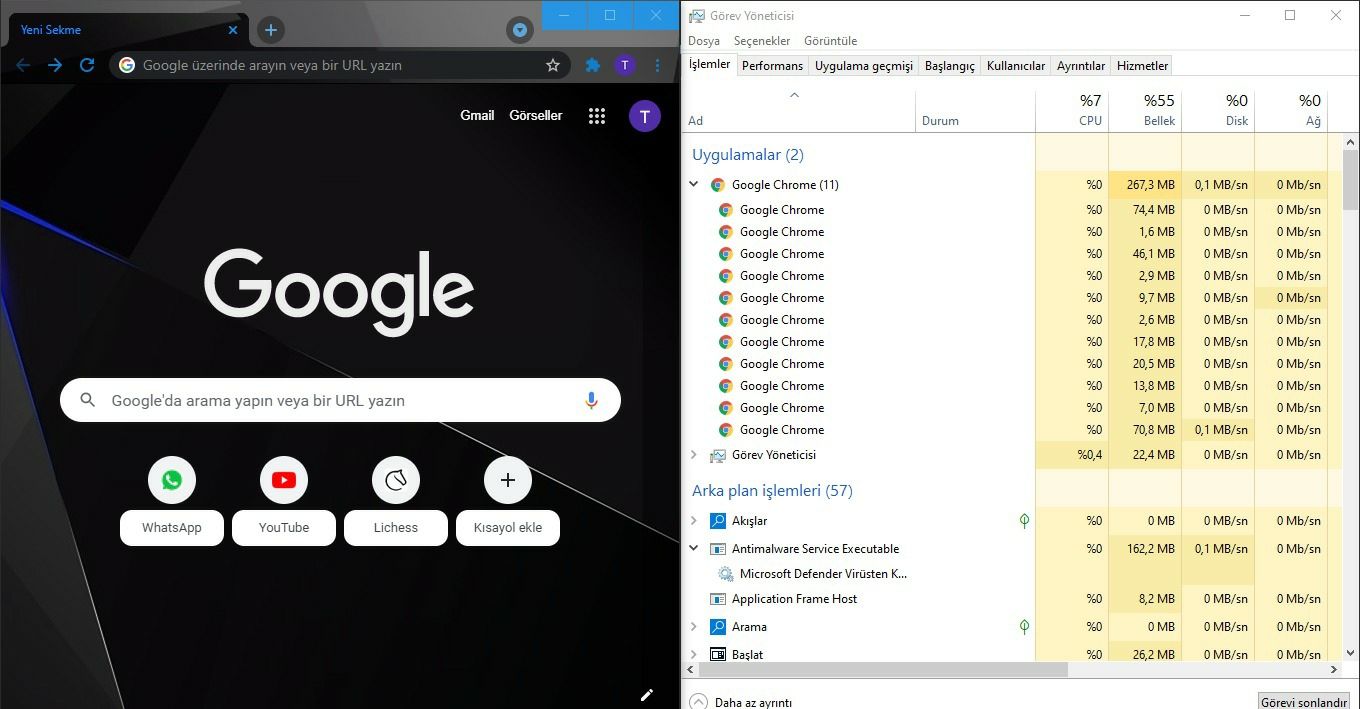Expand the Görev Yöneticisi process row
The height and width of the screenshot is (709, 1360).
pos(694,455)
